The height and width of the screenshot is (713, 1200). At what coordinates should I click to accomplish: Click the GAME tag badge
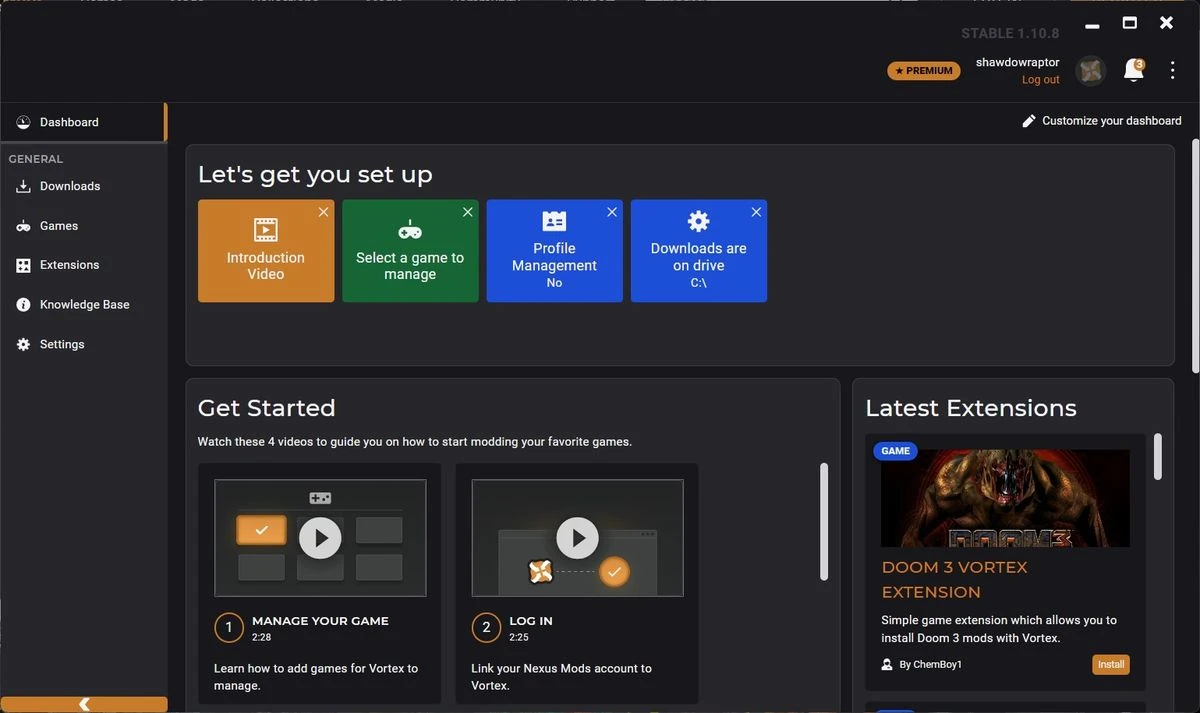(x=895, y=451)
